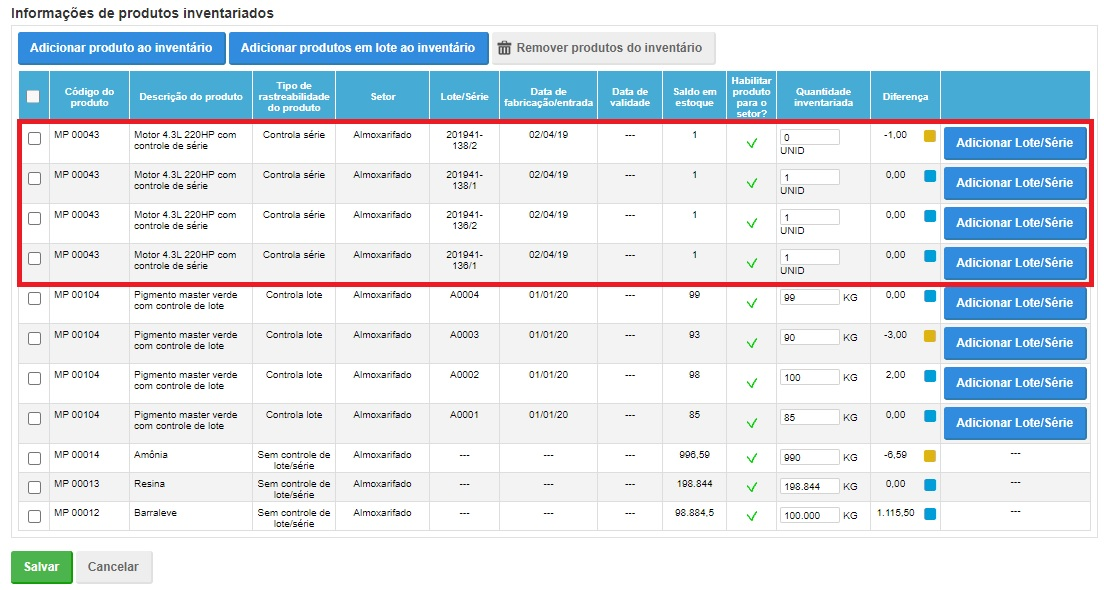Click green checkmark for lote 201941-136/1
This screenshot has width=1104, height=590.
[752, 263]
